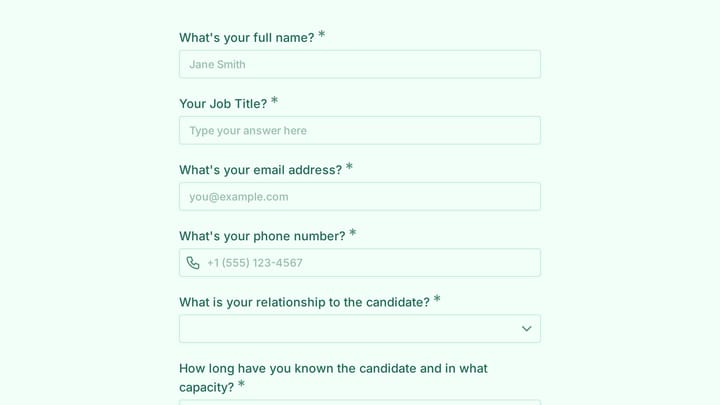Viewport: 720px width, 405px height.
Task: Click required asterisk next to Job Title
Action: (x=274, y=100)
